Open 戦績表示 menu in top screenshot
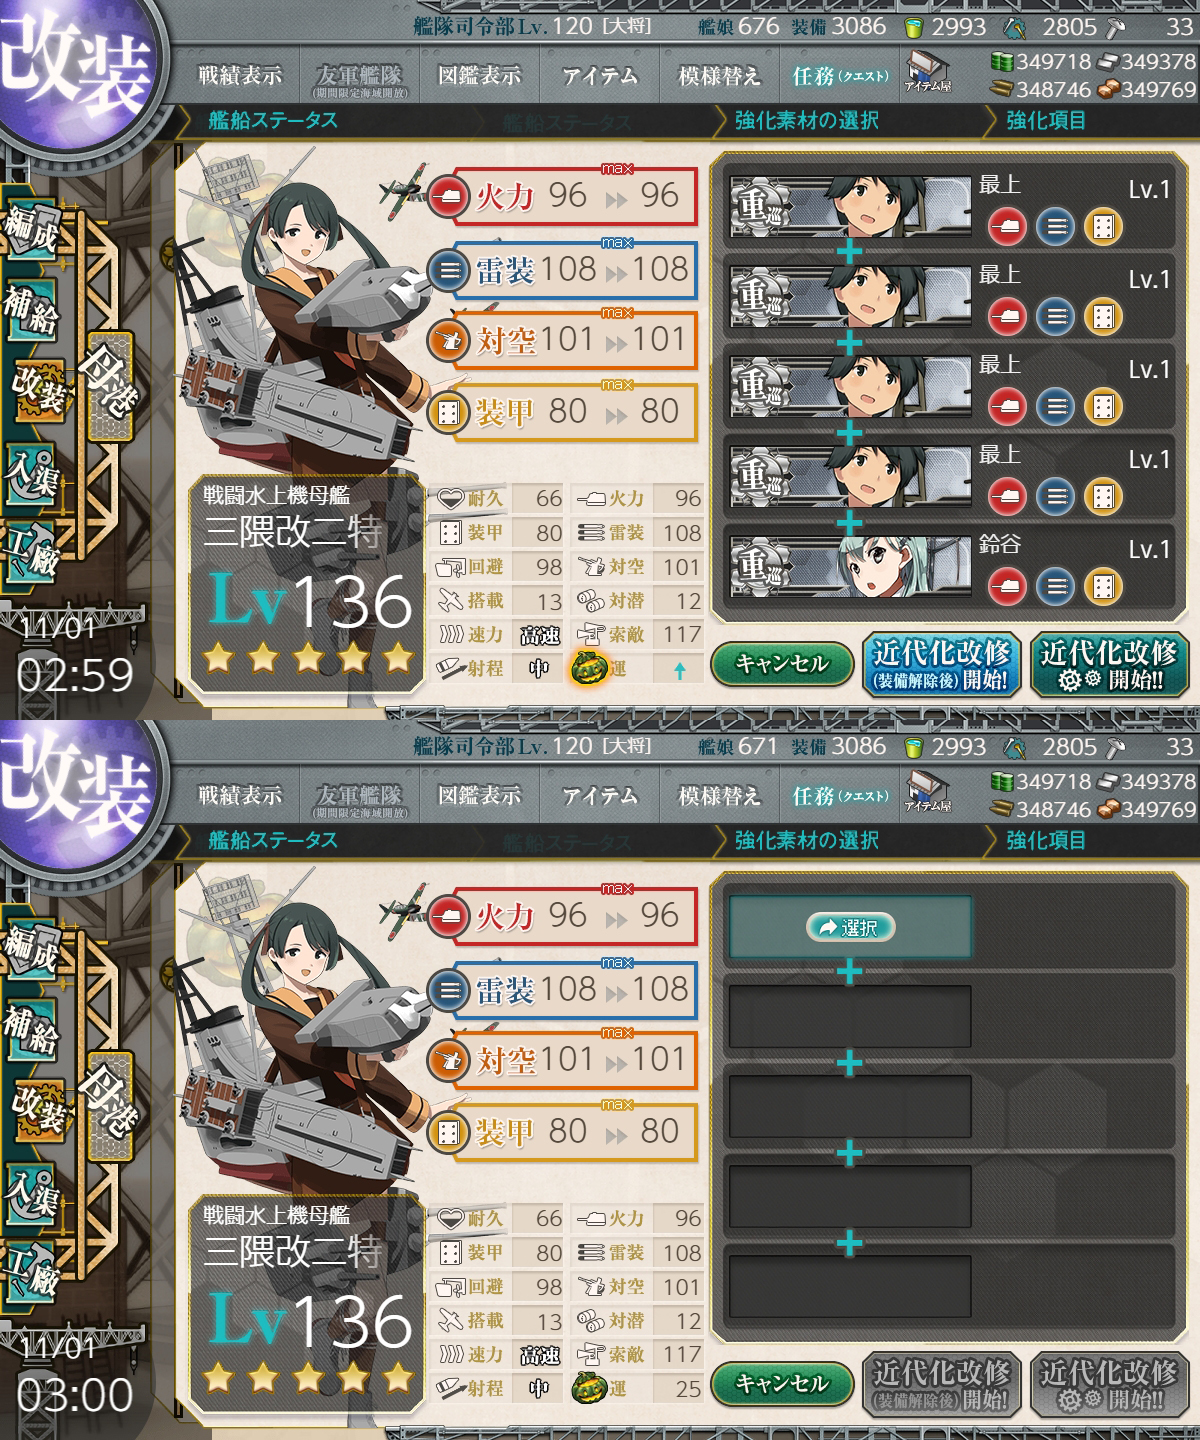Image resolution: width=1200 pixels, height=1440 pixels. point(240,75)
